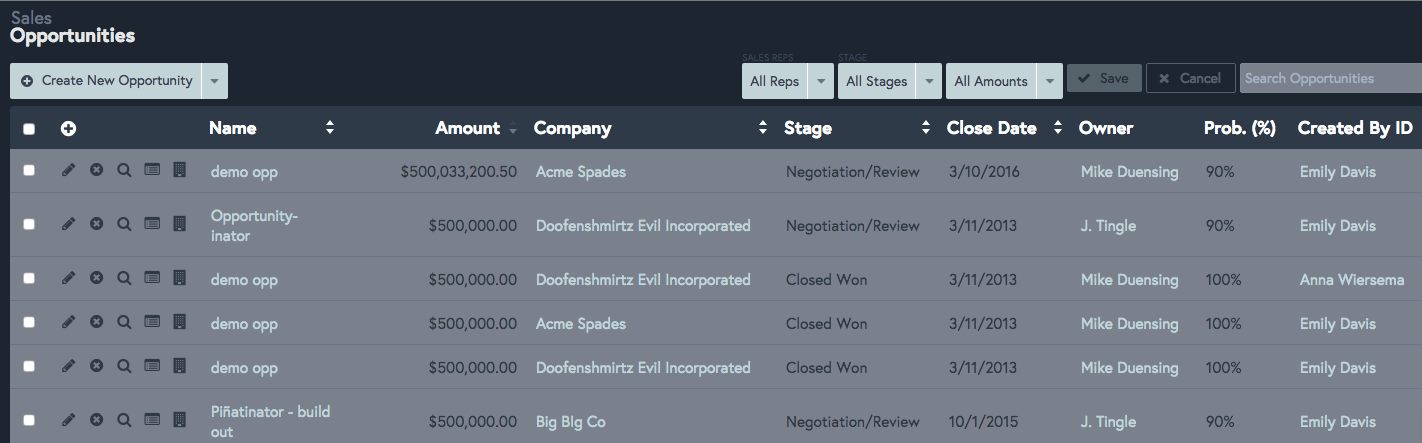Click the Search Opportunities field

1329,78
